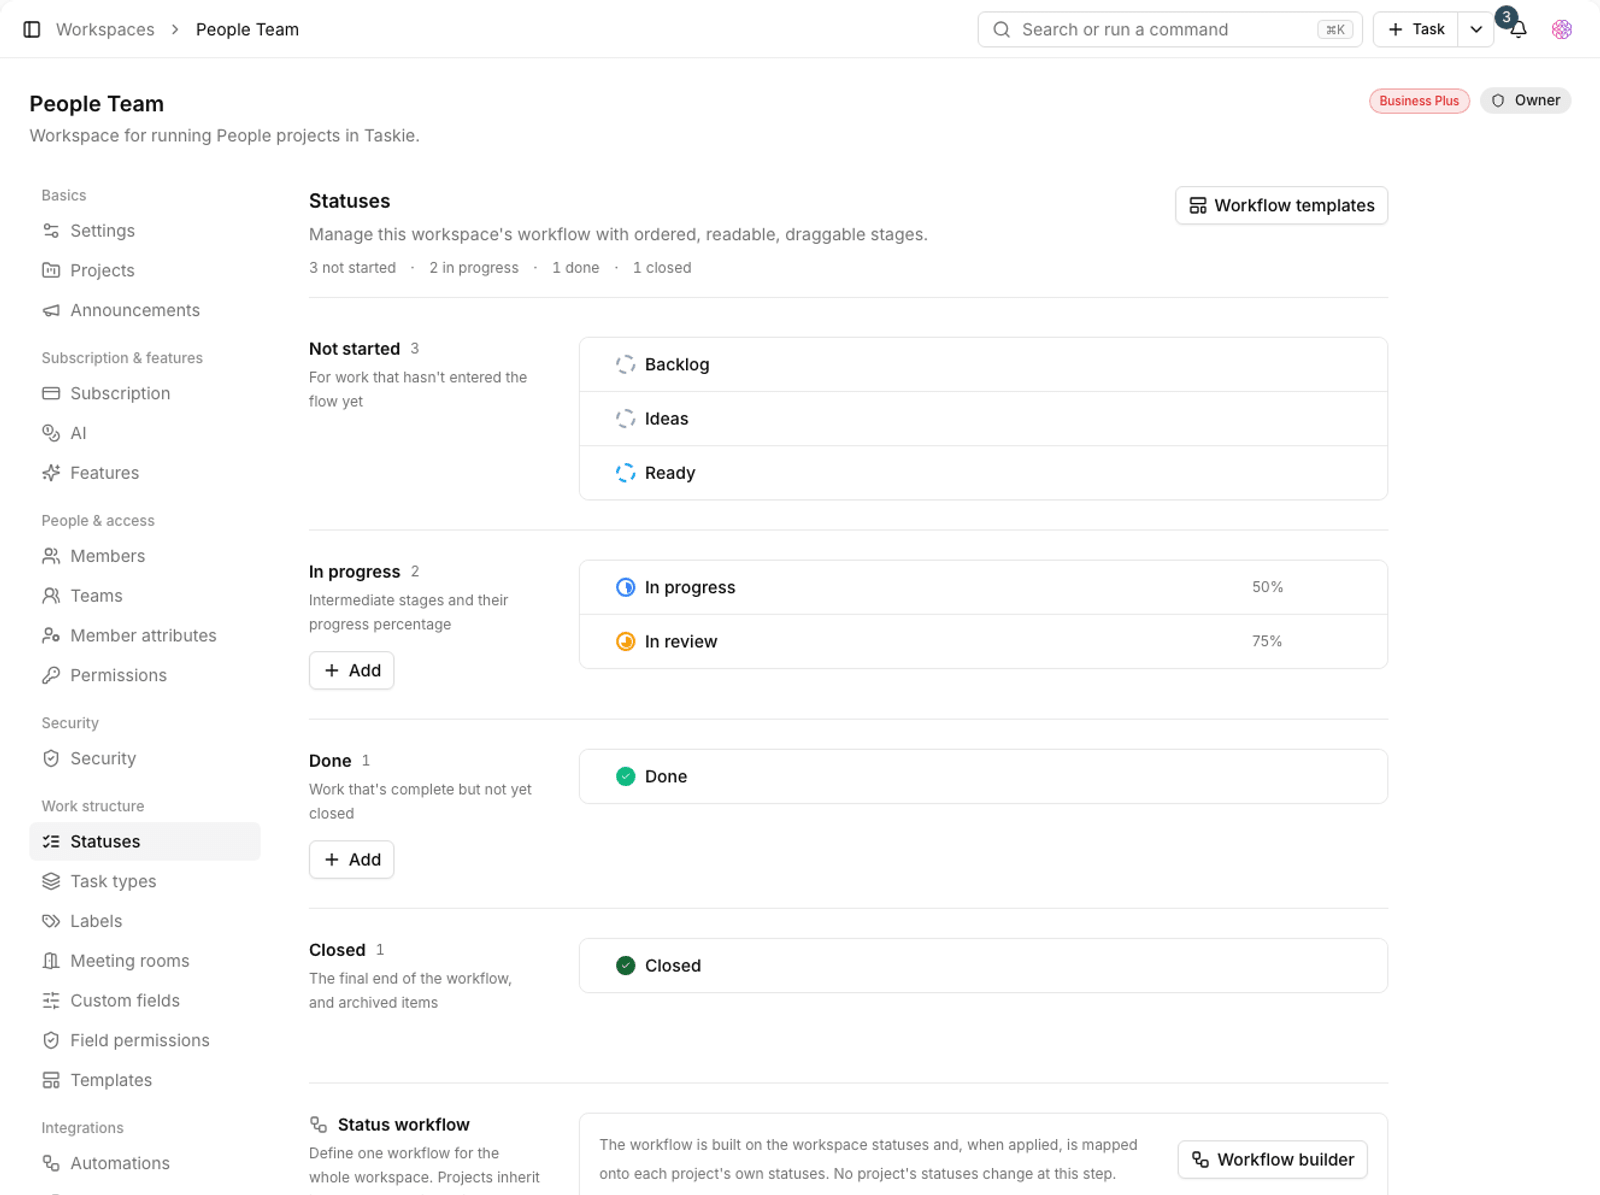Open Templates in the sidebar
The width and height of the screenshot is (1600, 1195).
tap(145, 1080)
